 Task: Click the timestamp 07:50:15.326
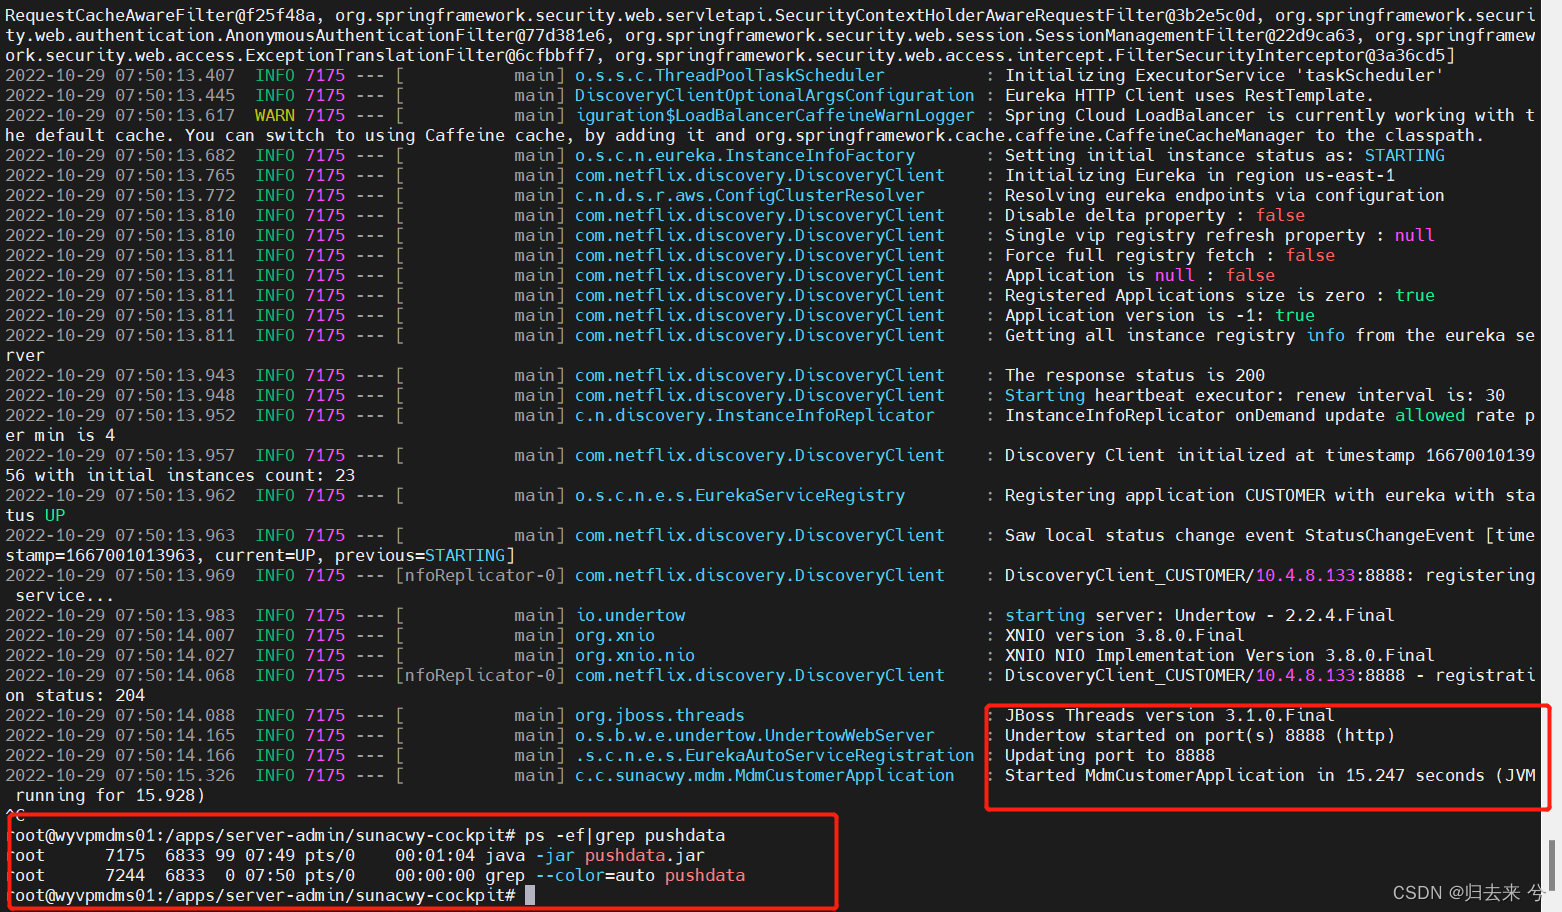(x=174, y=776)
